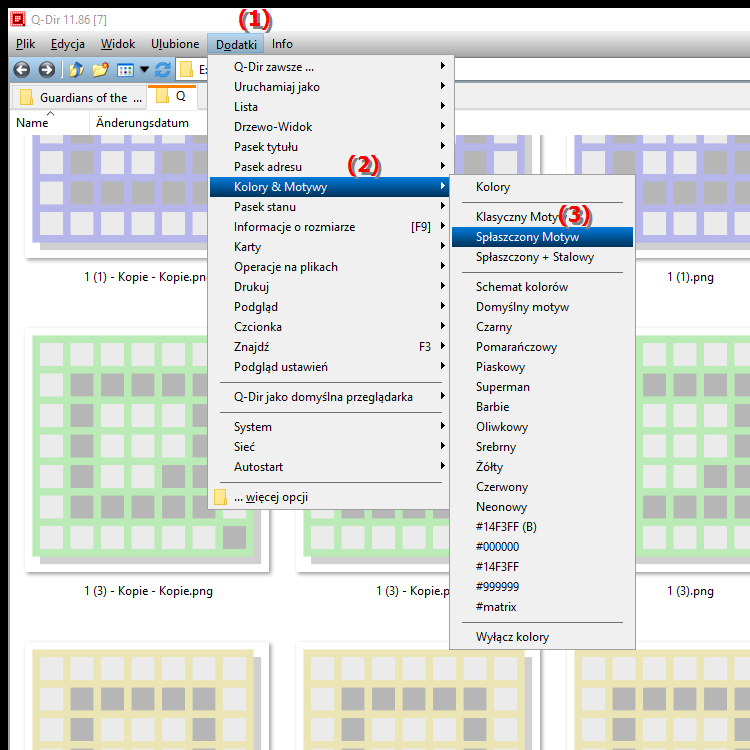Sort by the Name column header

click(50, 123)
